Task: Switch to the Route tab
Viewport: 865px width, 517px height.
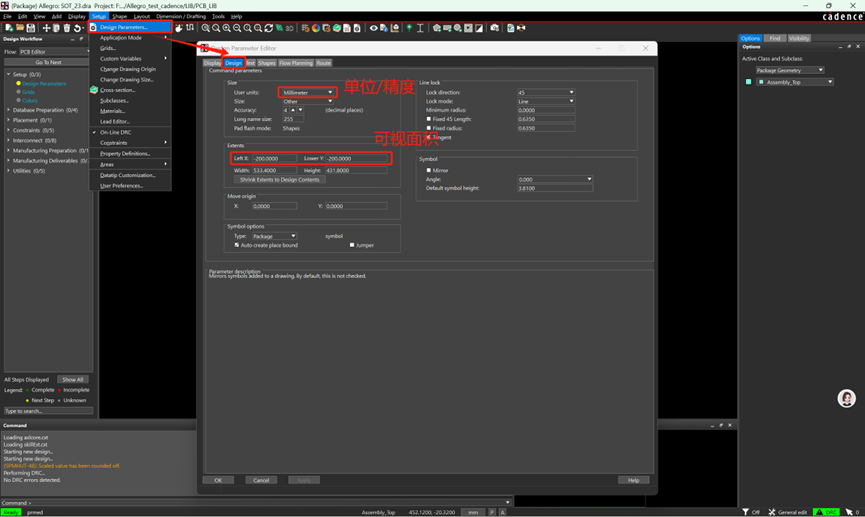Action: click(324, 63)
